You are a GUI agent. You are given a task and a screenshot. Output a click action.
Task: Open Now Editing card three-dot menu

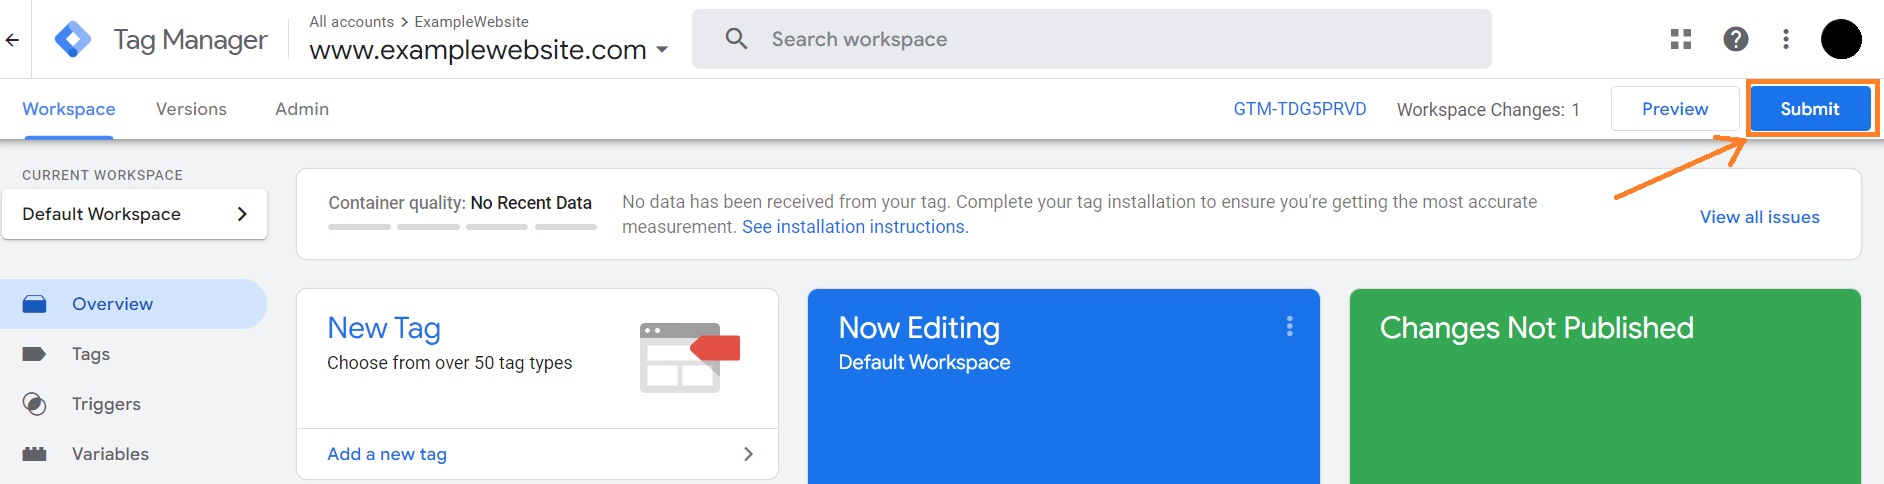tap(1290, 326)
